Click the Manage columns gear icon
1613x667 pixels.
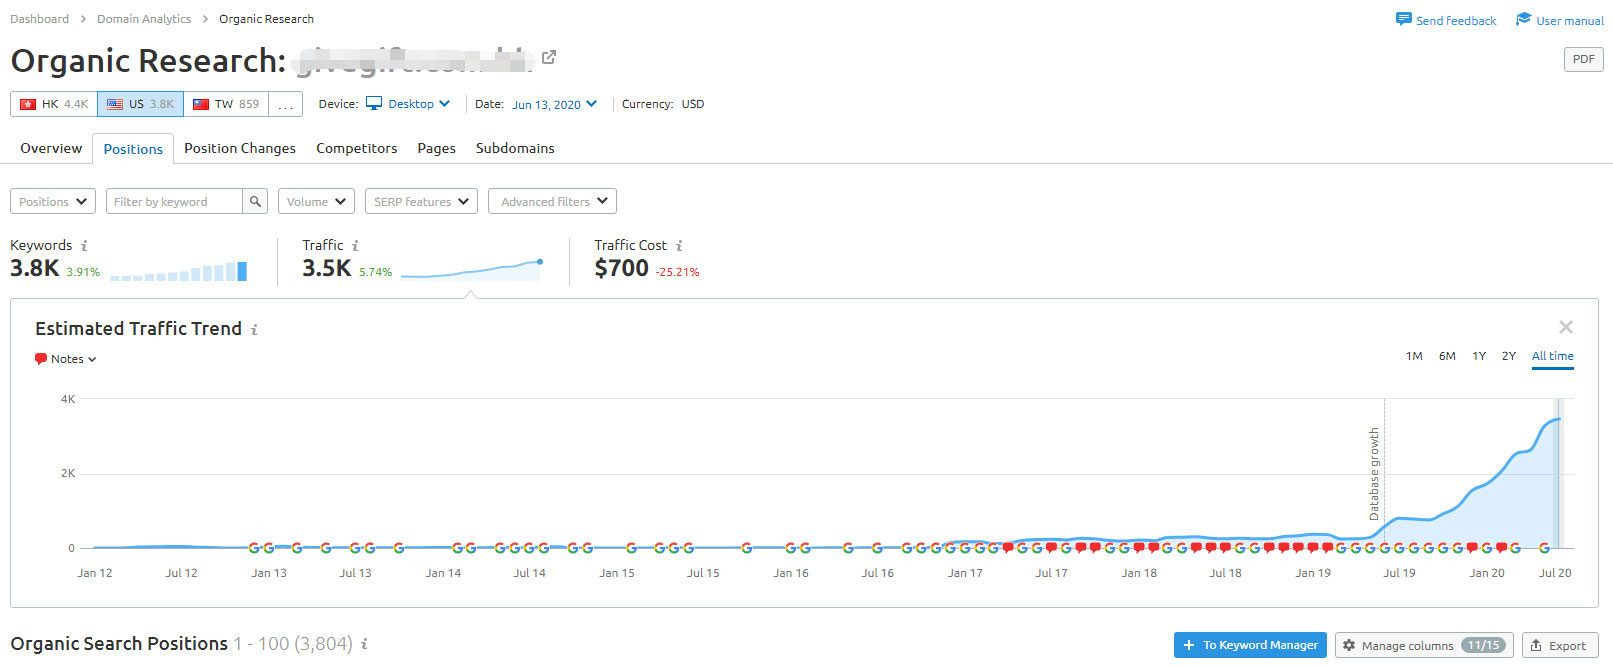1349,646
